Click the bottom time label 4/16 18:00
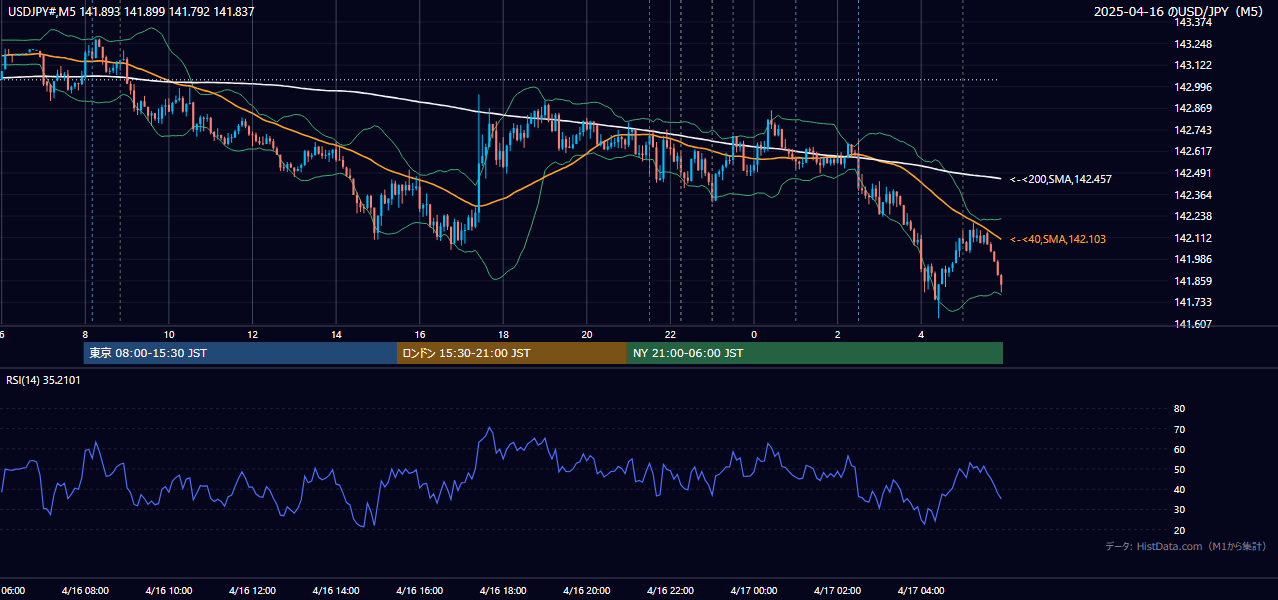 [x=503, y=591]
